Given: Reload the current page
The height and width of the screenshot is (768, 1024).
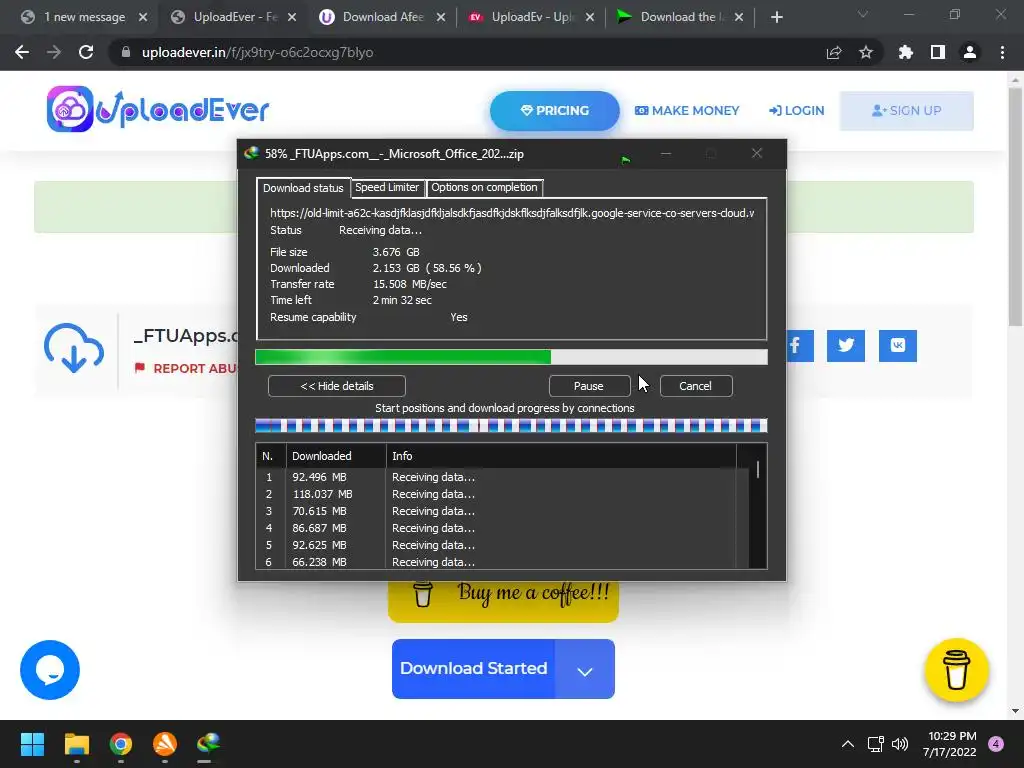Looking at the screenshot, I should coord(86,52).
